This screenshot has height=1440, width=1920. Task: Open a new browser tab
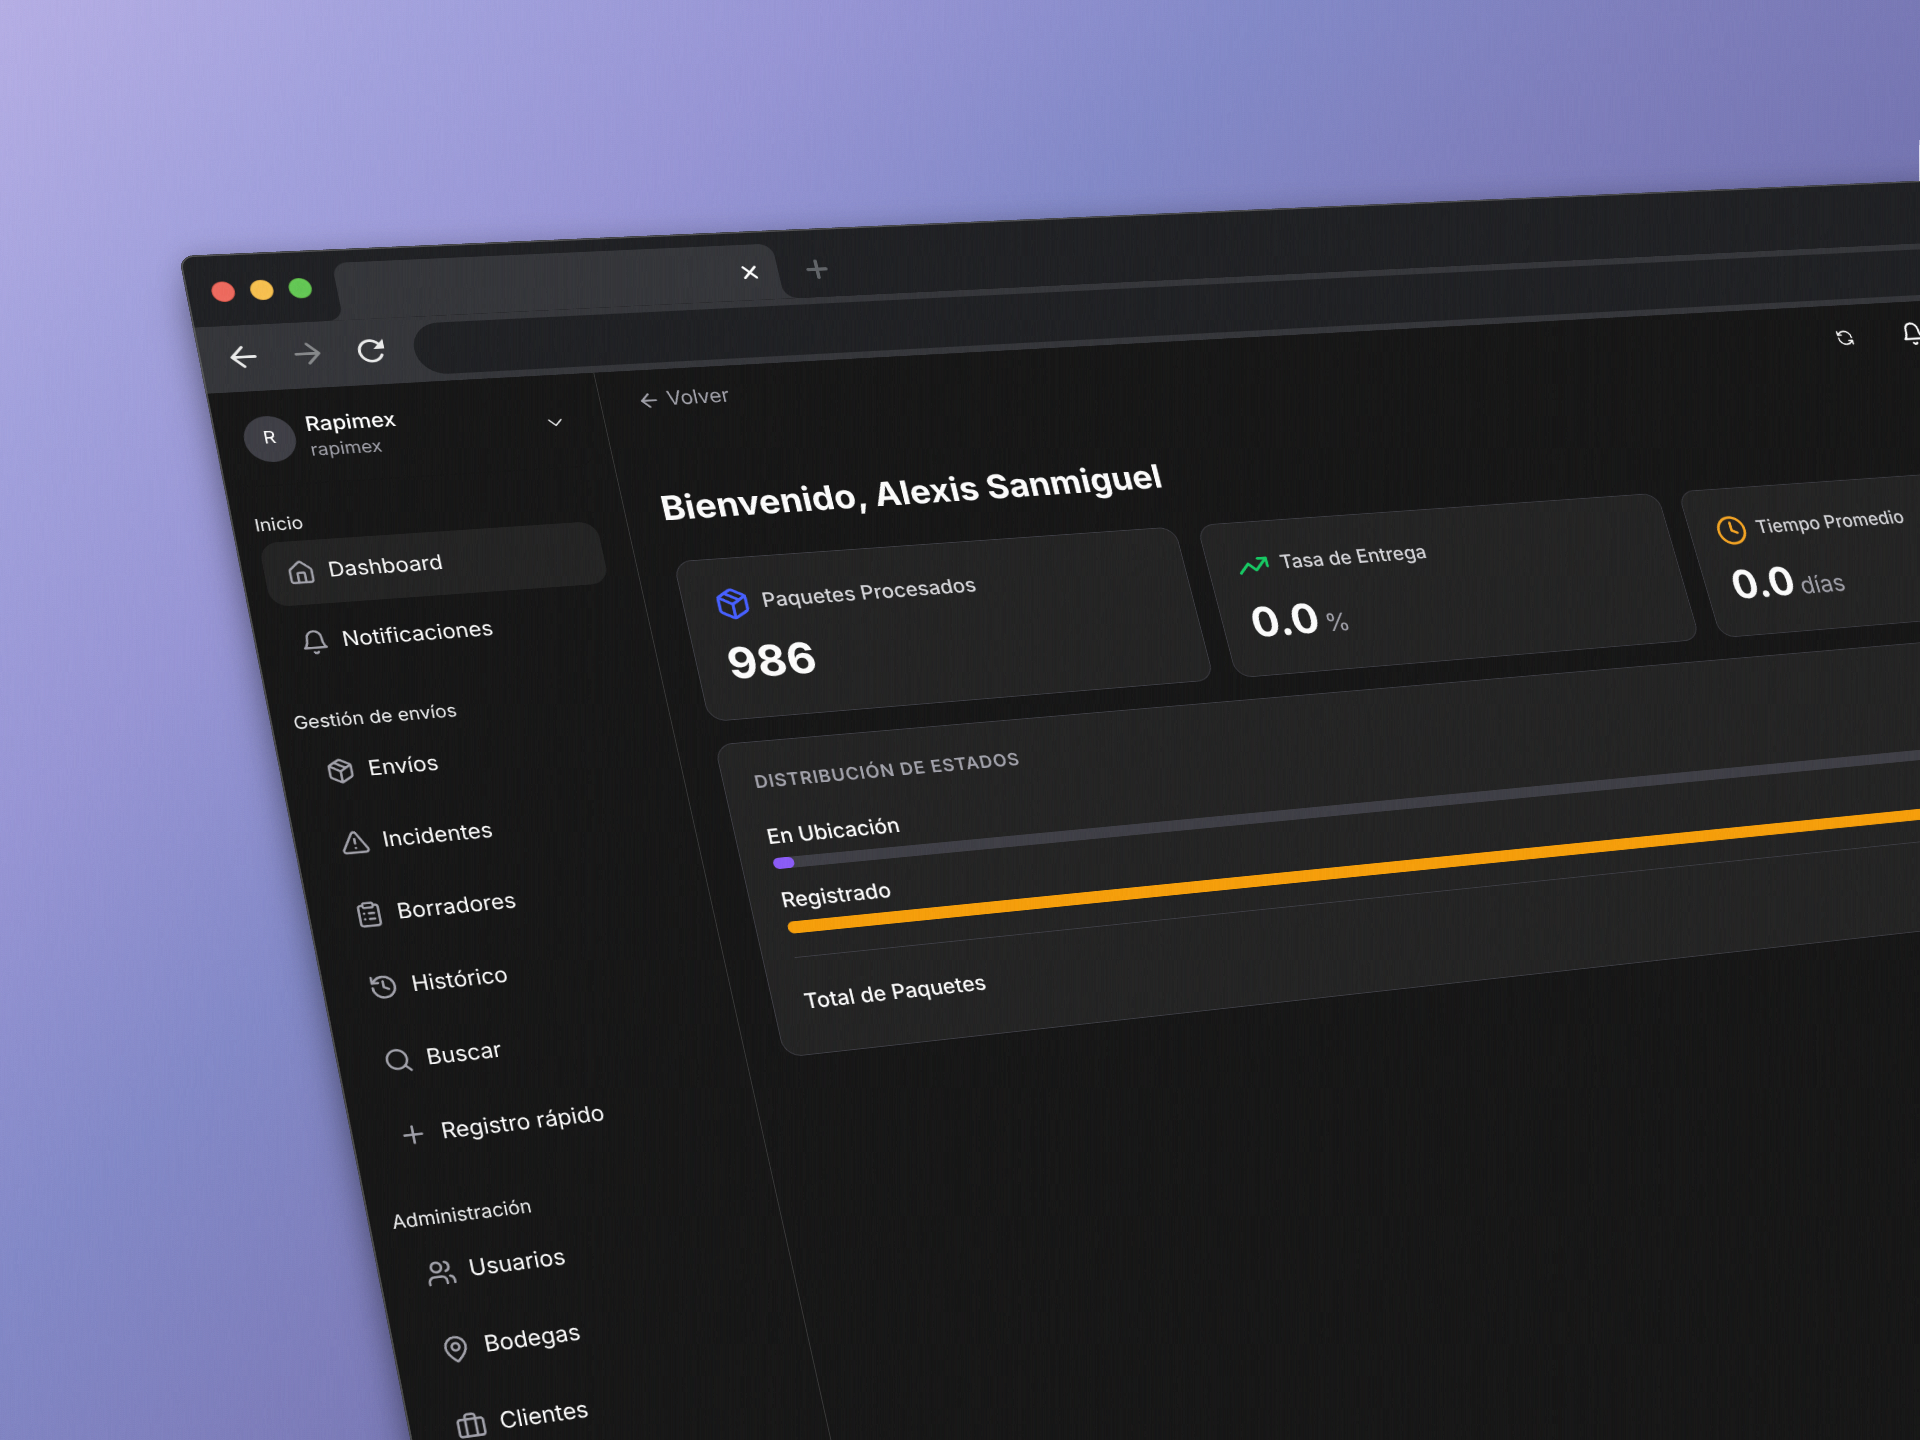click(817, 269)
